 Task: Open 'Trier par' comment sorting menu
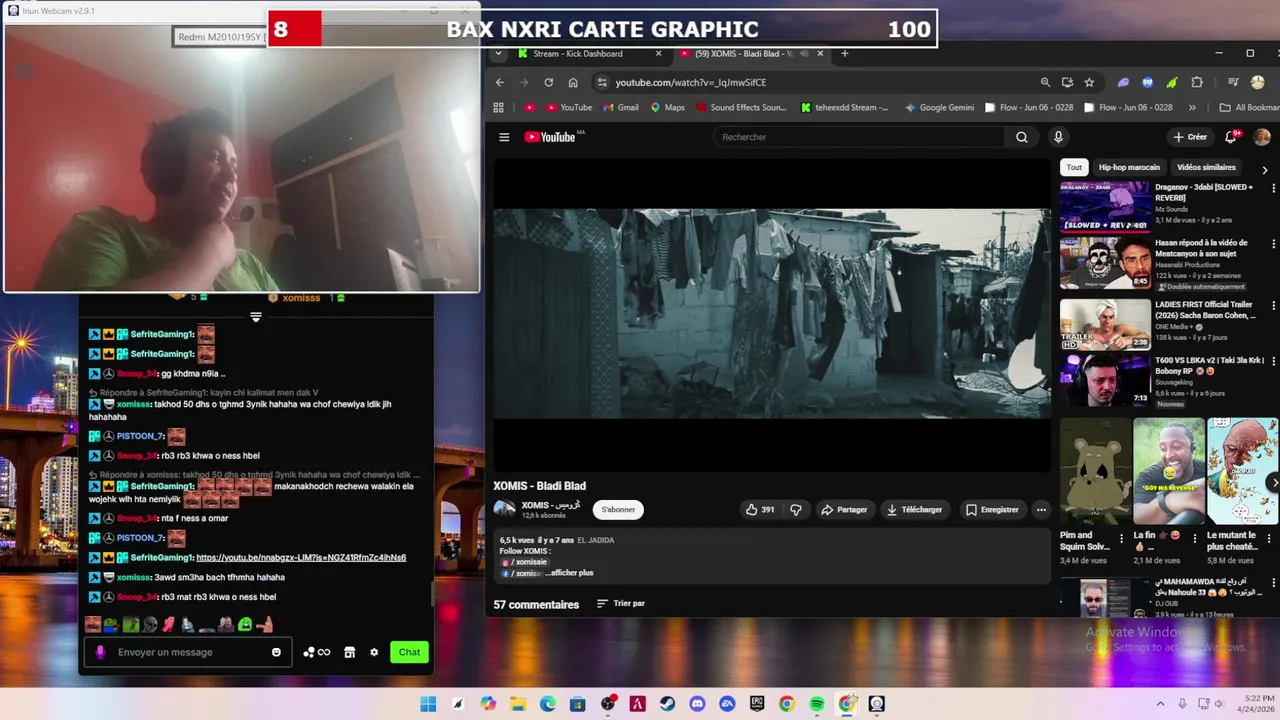click(x=621, y=604)
